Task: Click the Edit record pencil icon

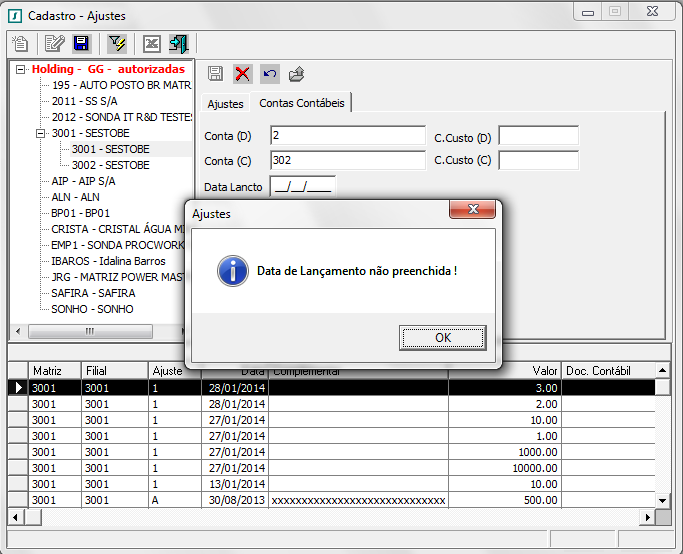Action: [x=55, y=44]
